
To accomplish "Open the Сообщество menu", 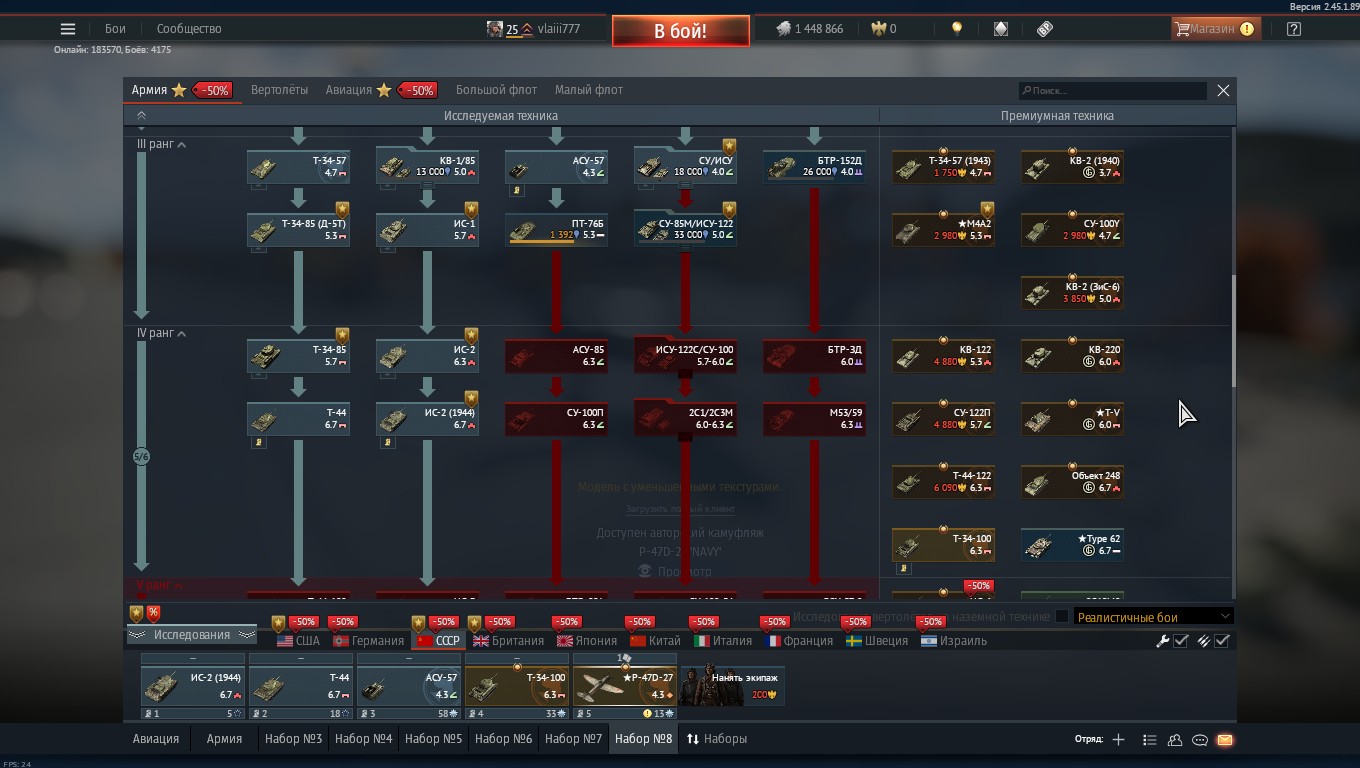I will coord(189,29).
